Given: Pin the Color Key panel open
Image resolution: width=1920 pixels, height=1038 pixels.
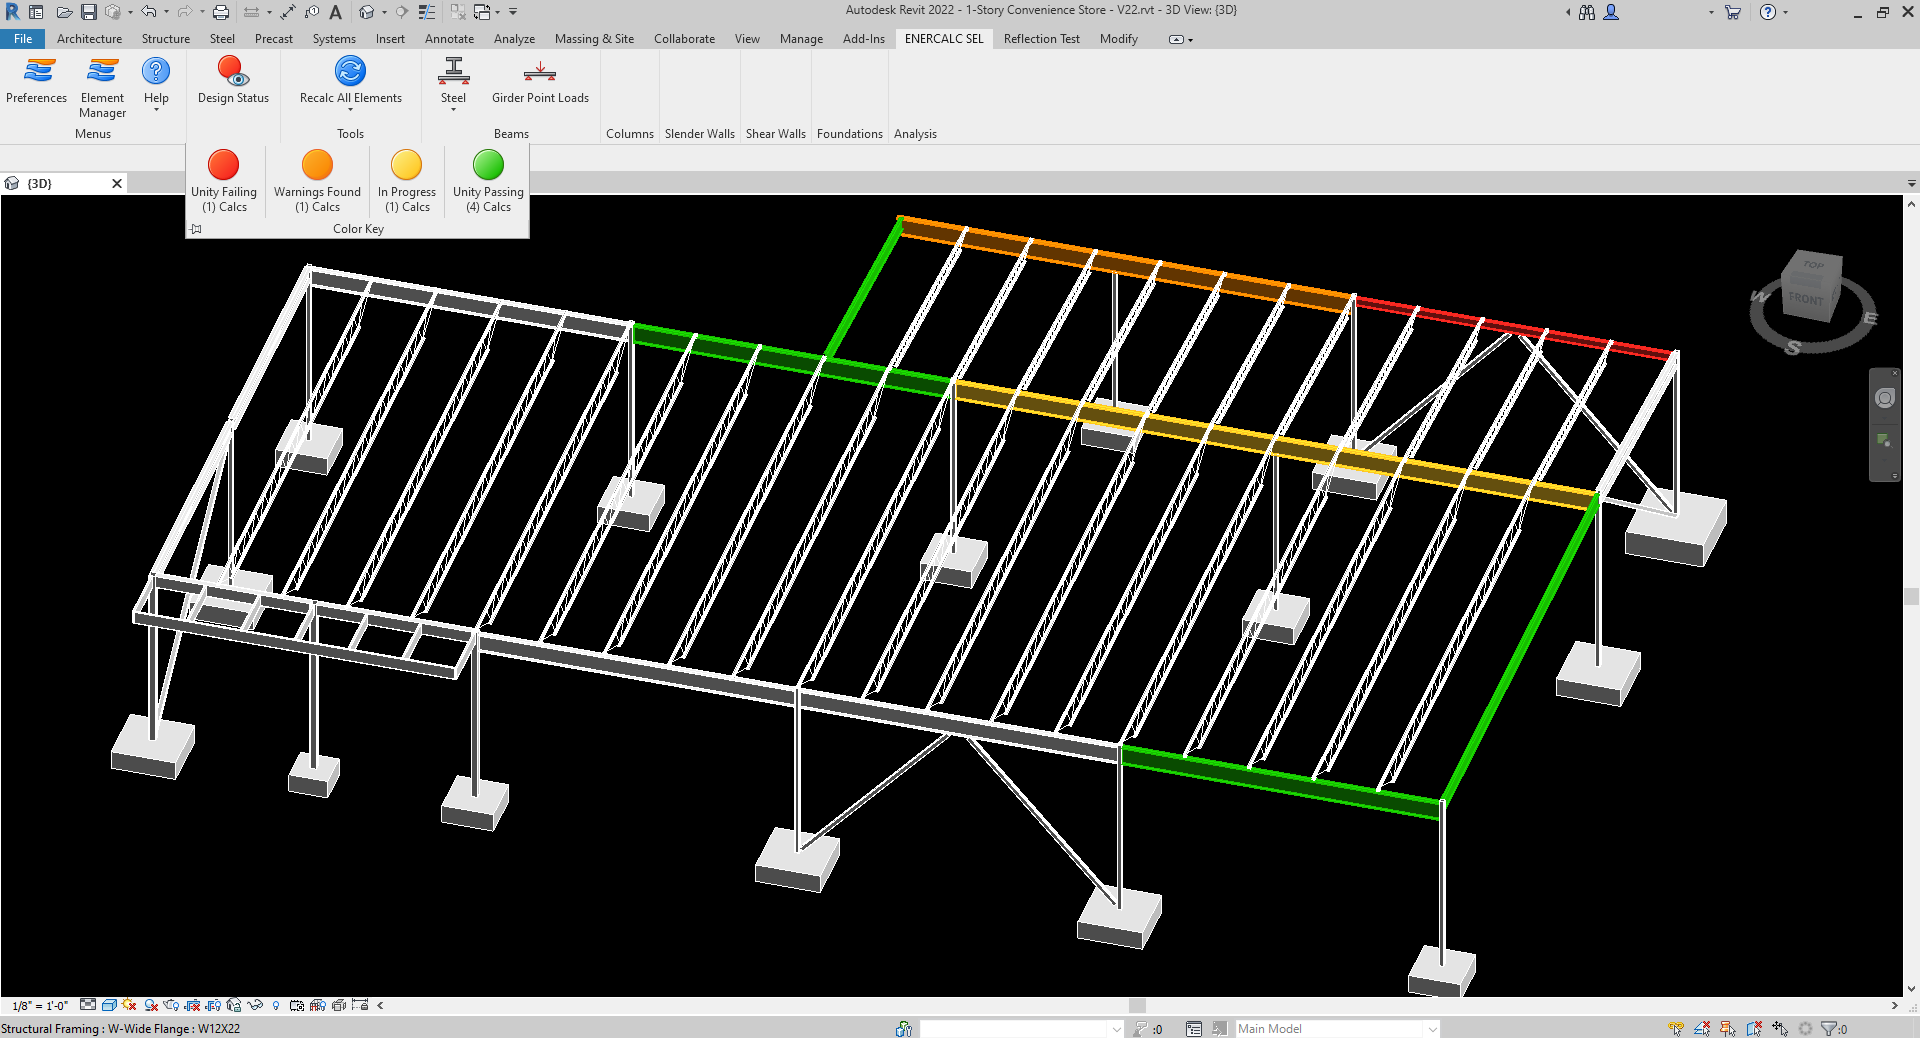Looking at the screenshot, I should [197, 229].
